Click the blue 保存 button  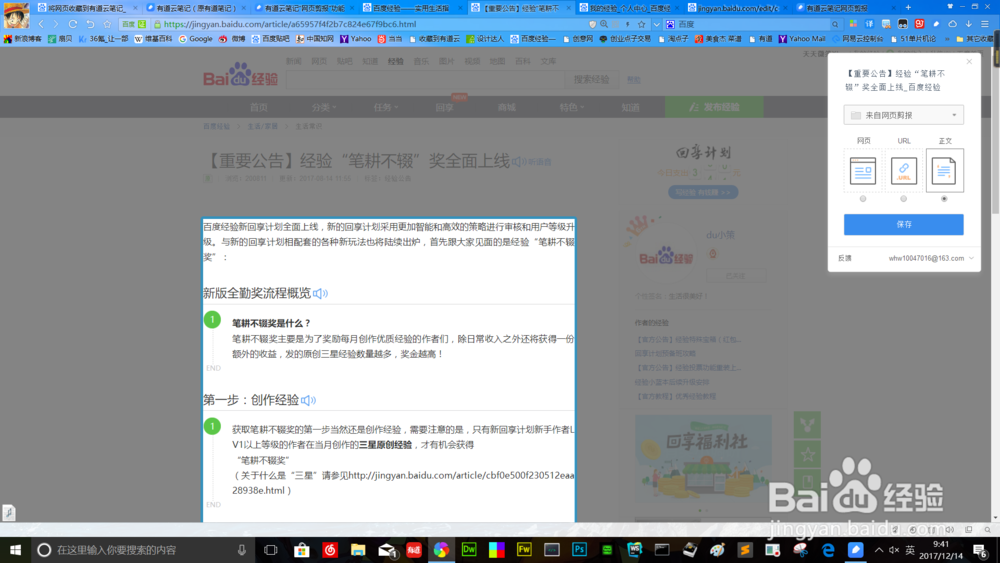(x=904, y=224)
